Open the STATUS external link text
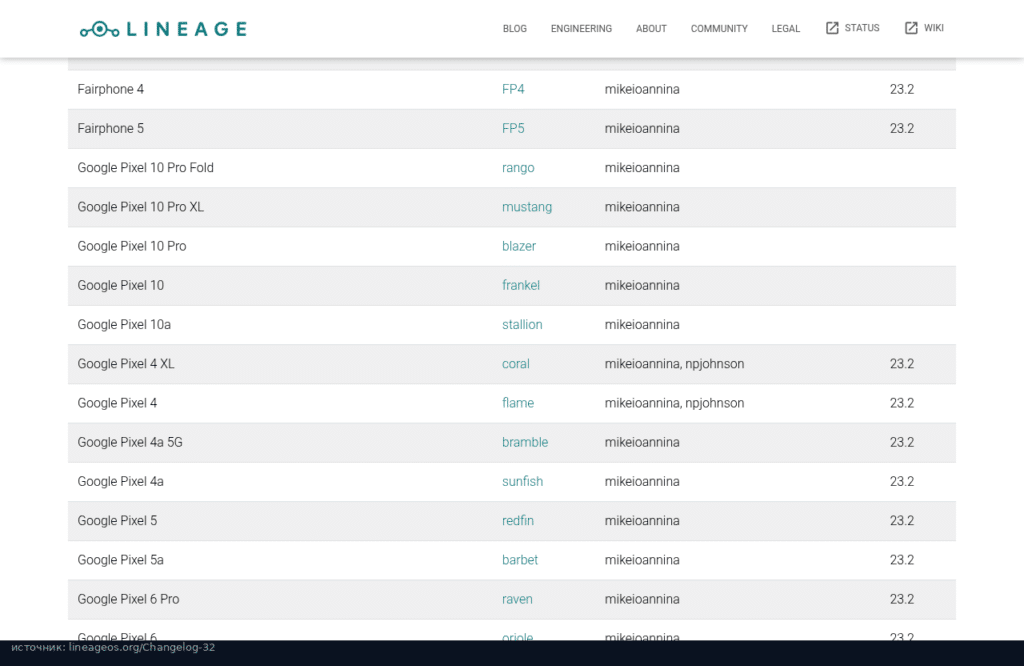This screenshot has width=1024, height=666. pos(862,28)
